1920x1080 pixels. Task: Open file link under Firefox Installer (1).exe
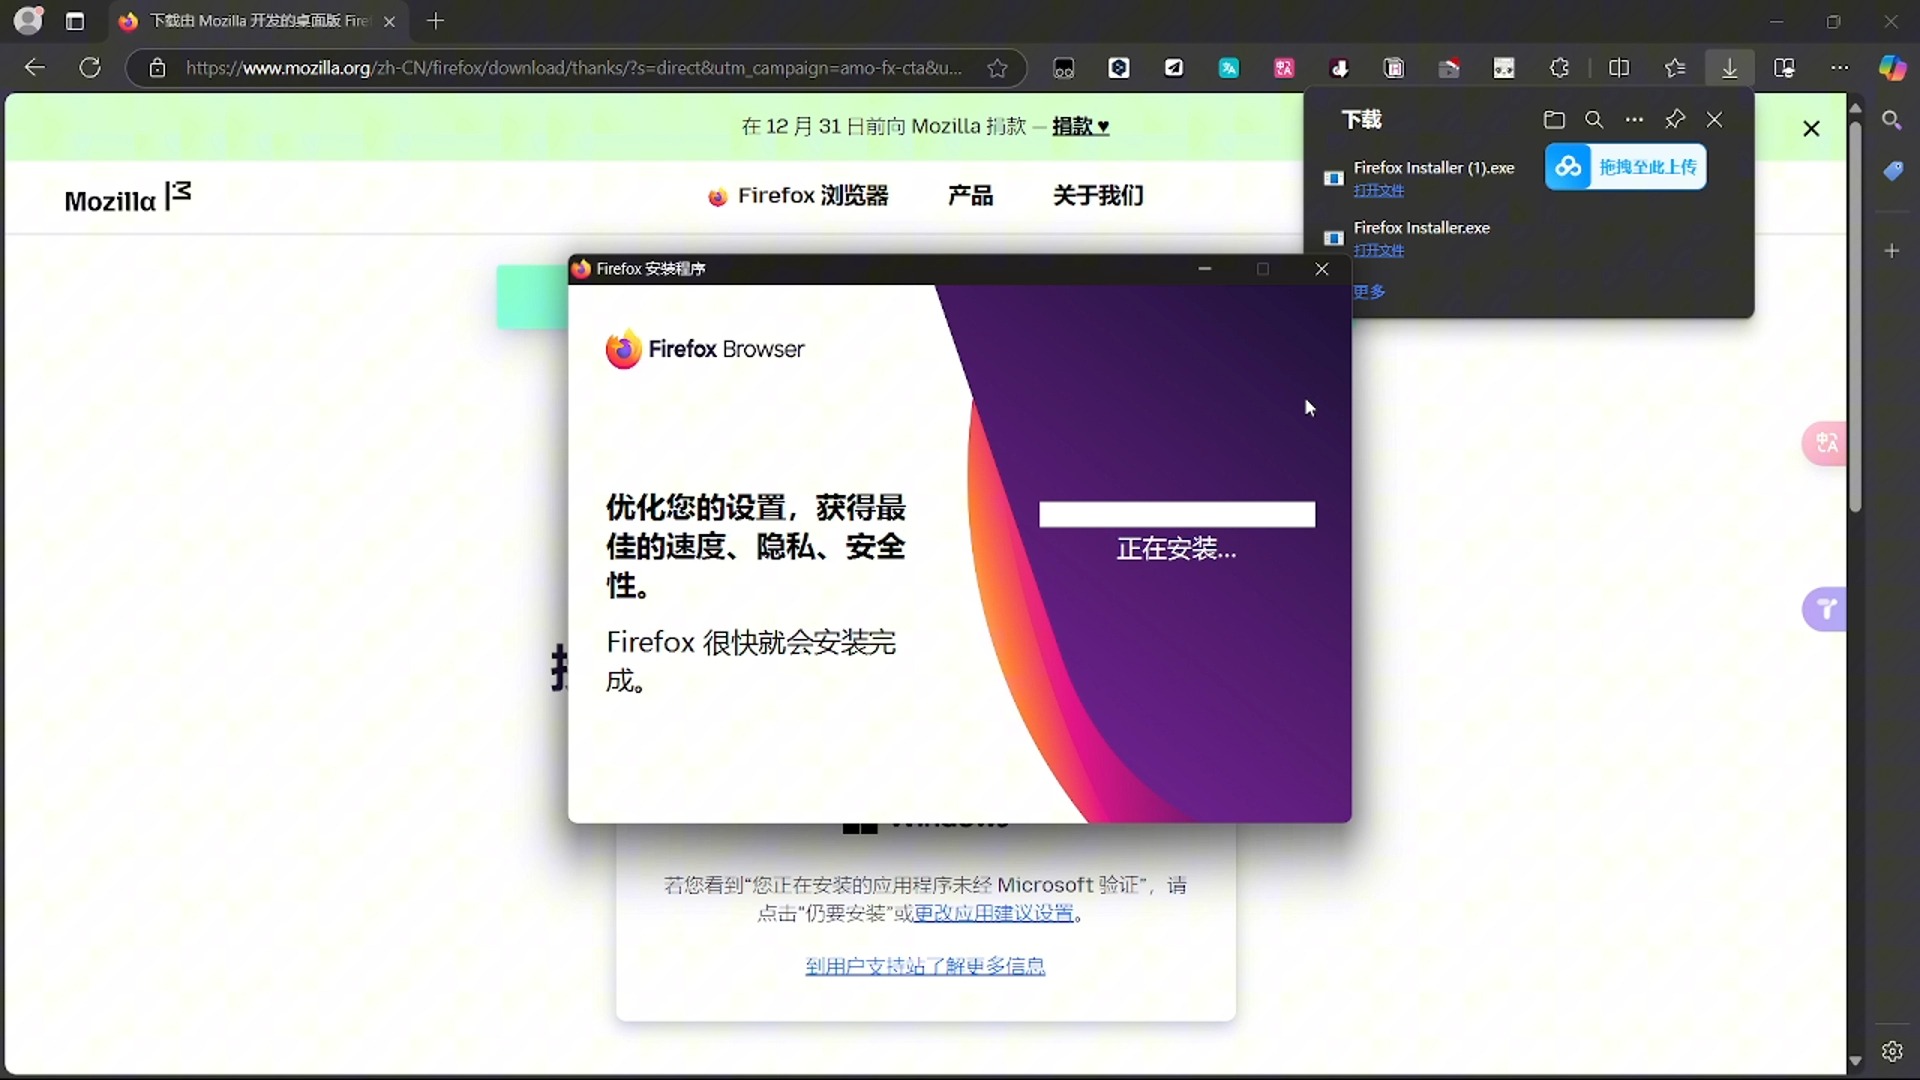1378,190
